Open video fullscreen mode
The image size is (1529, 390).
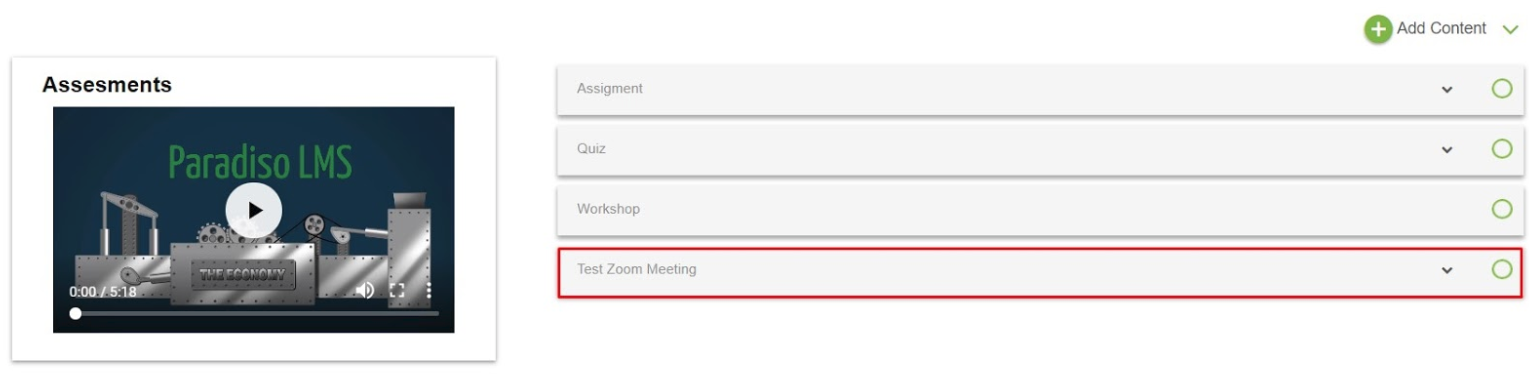(397, 290)
